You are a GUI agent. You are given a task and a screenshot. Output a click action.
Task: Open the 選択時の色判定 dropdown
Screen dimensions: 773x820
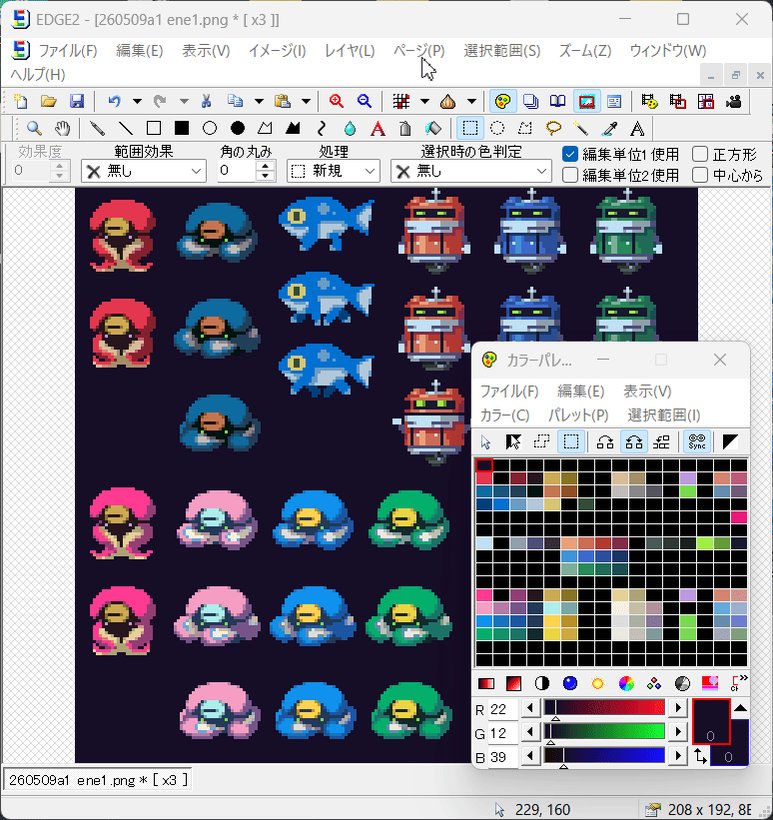[471, 171]
